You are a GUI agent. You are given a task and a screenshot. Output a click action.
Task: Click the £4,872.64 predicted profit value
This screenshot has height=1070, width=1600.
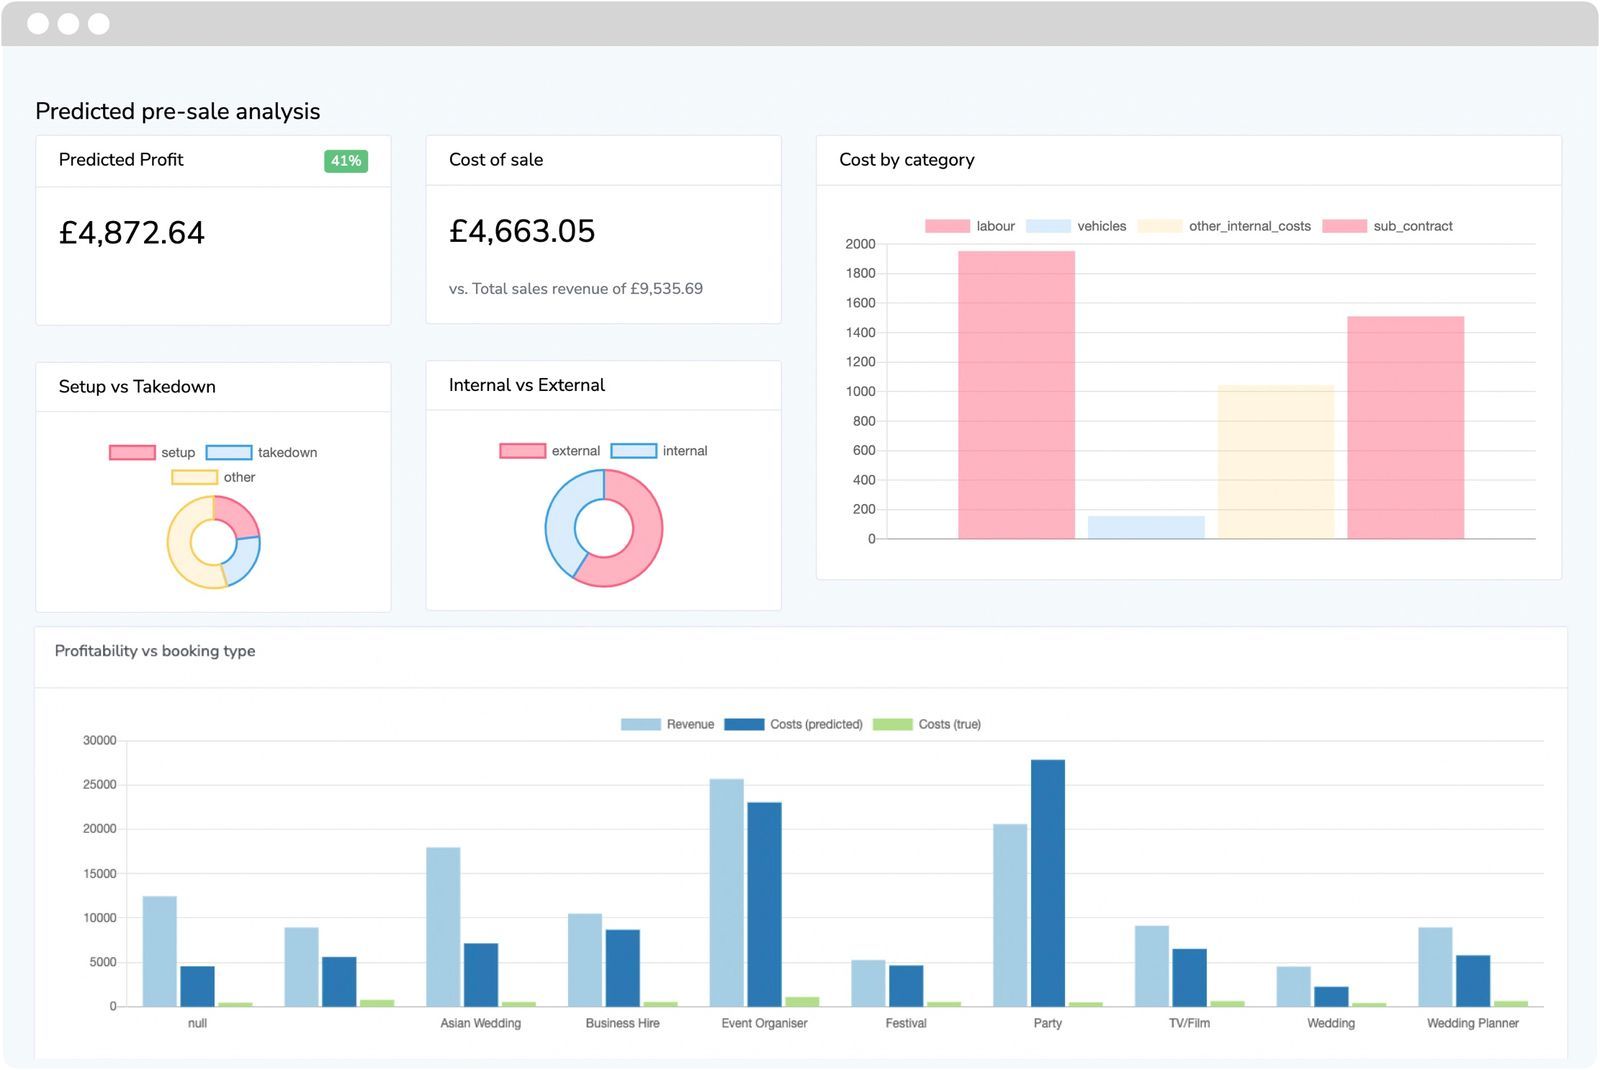pos(132,233)
